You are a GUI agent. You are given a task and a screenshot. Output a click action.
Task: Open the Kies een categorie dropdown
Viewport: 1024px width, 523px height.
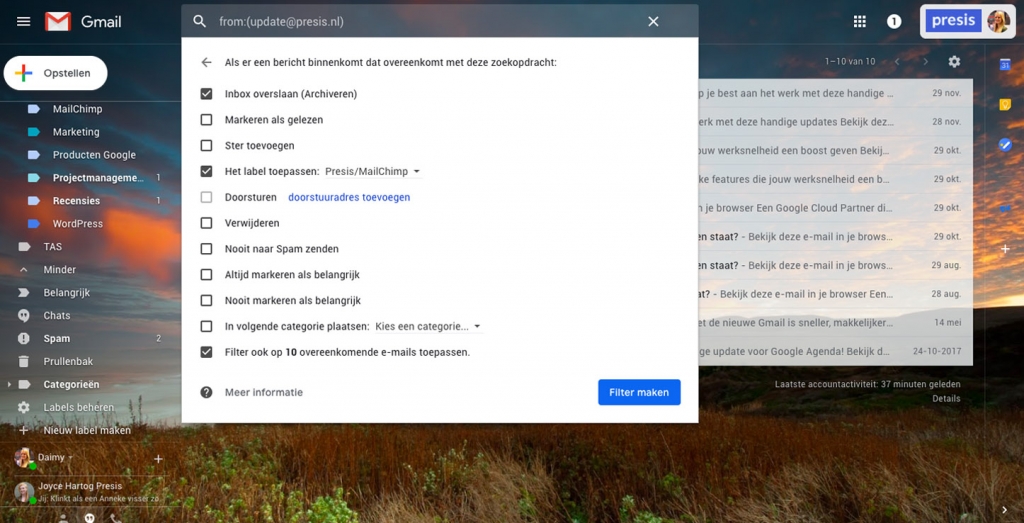click(428, 326)
